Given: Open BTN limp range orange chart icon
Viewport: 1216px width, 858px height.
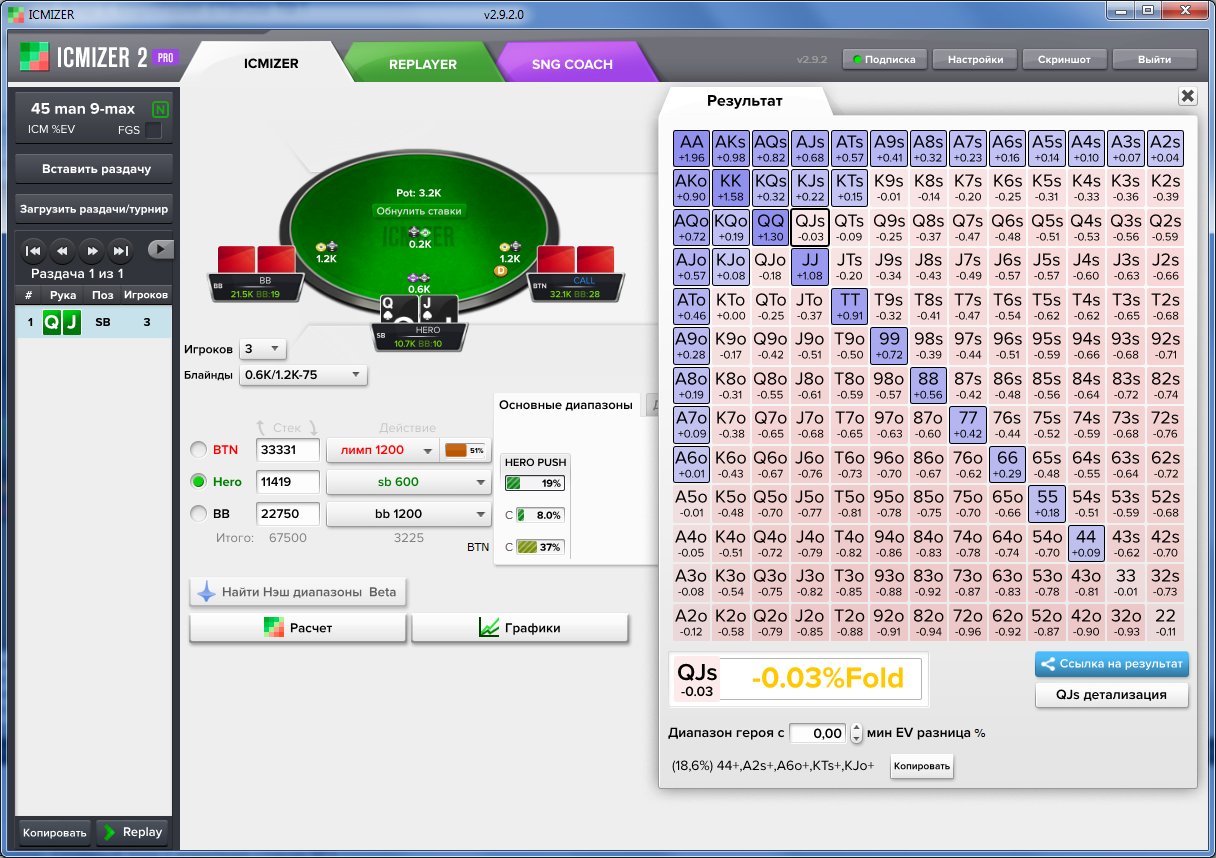Looking at the screenshot, I should pos(456,450).
